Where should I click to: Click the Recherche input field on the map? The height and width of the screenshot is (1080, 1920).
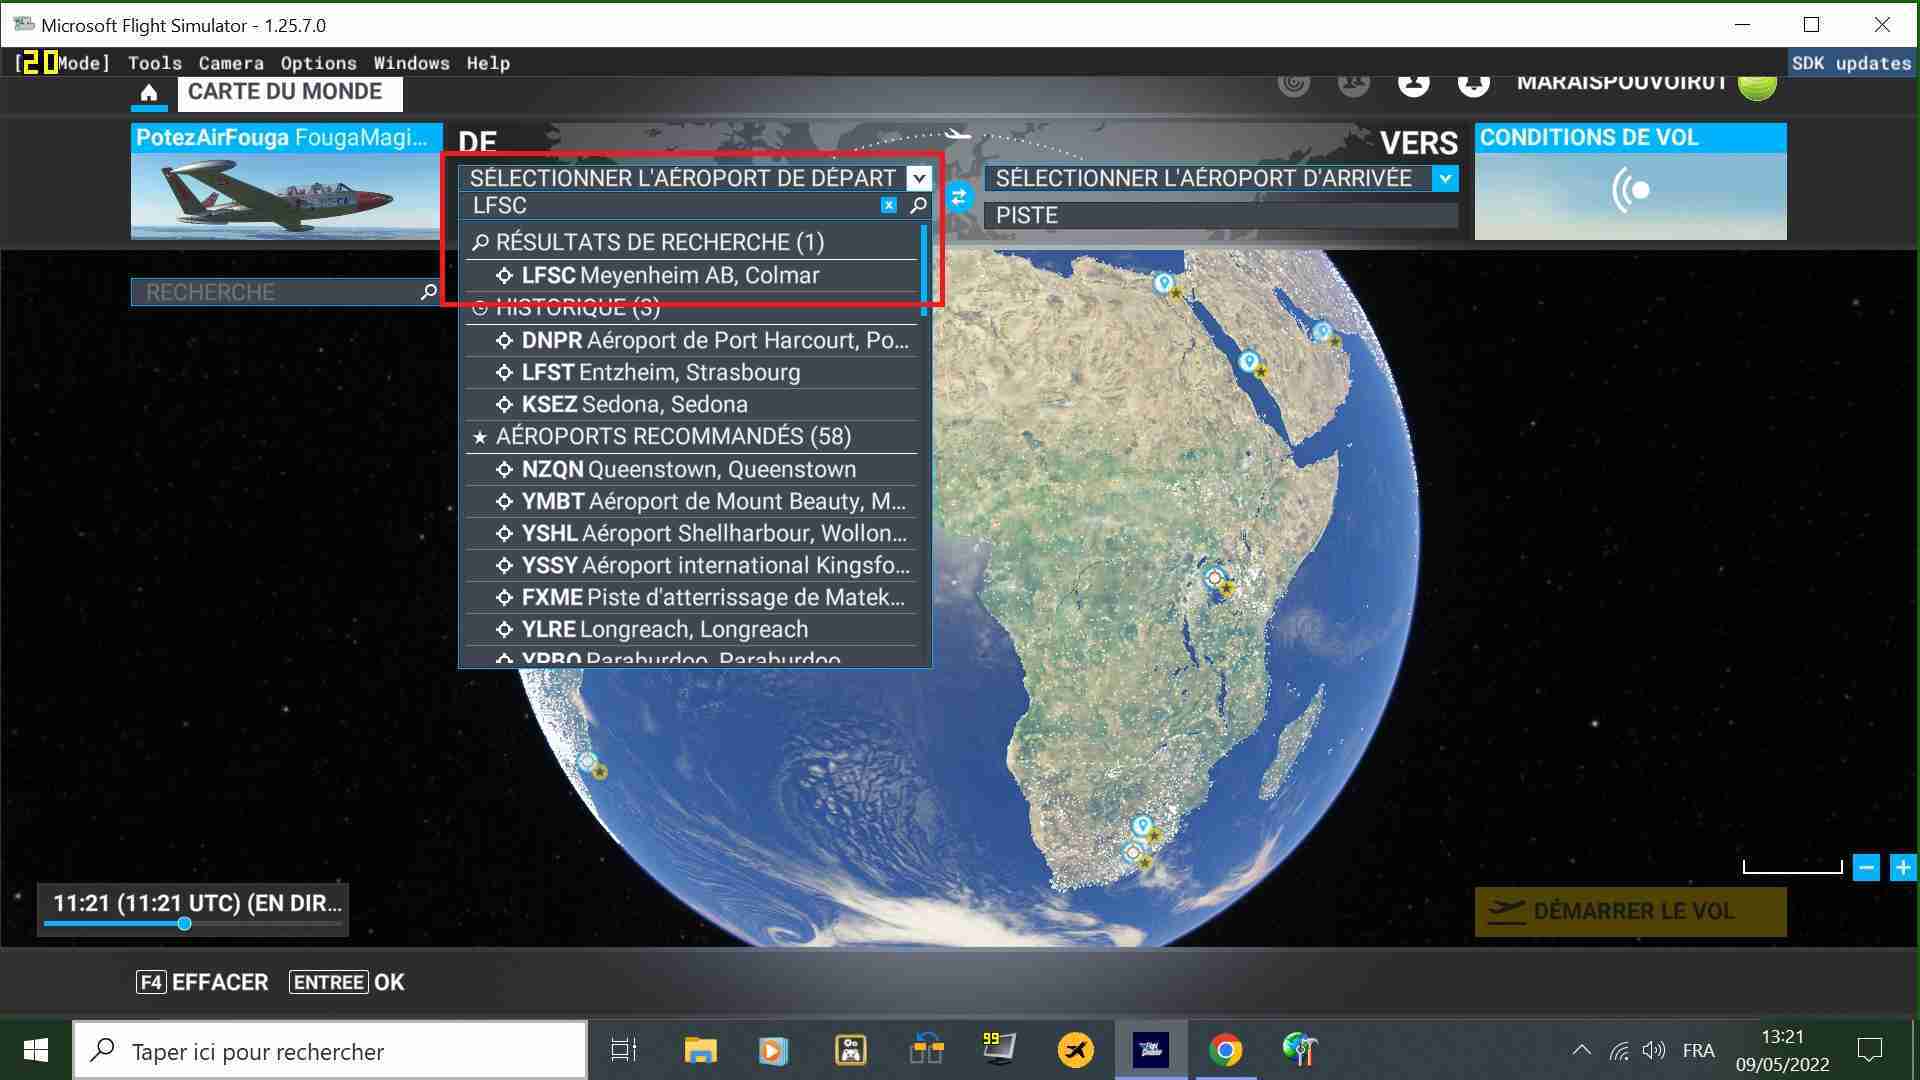coord(275,292)
